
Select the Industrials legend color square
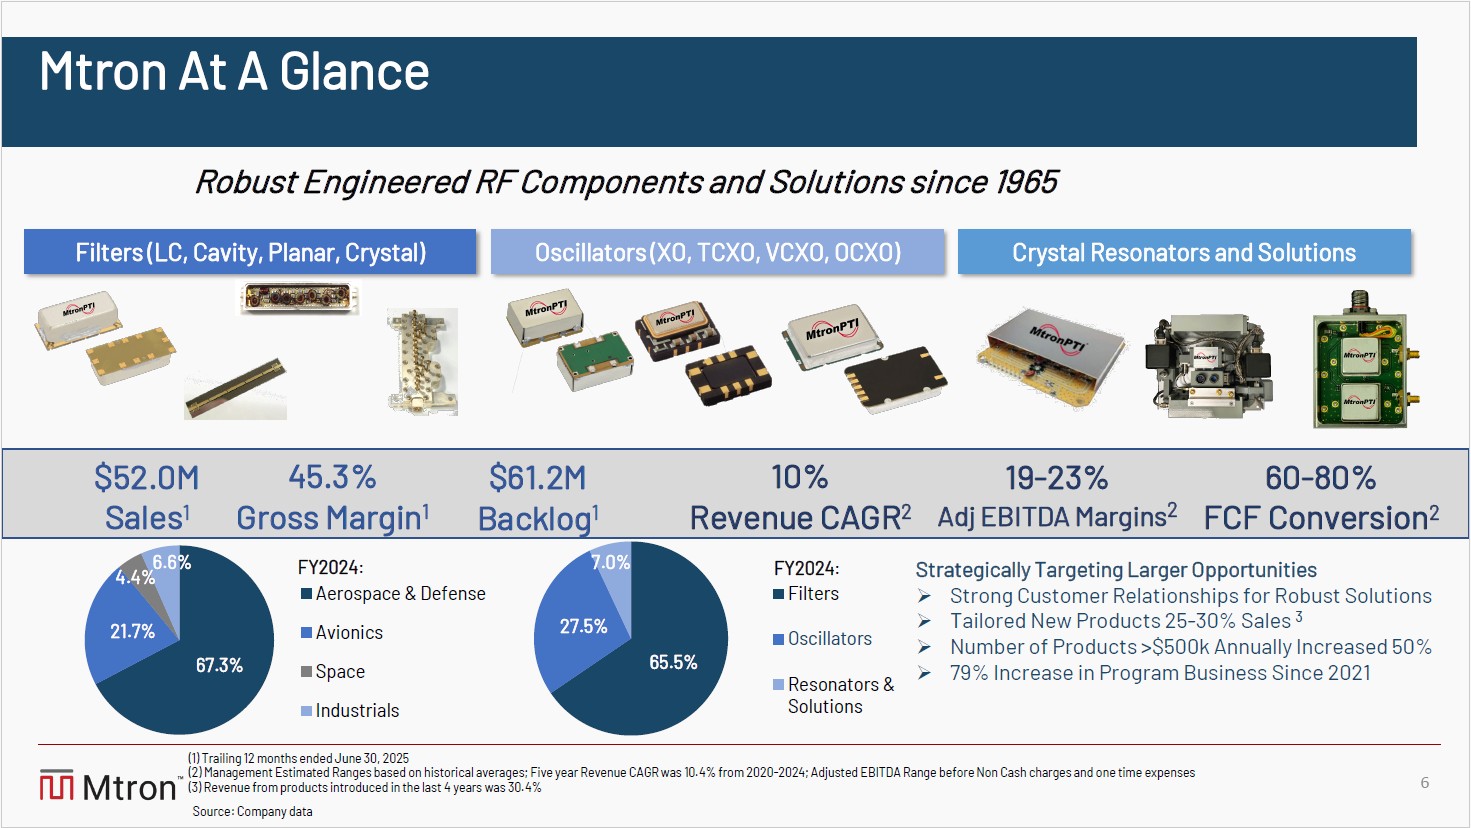306,711
